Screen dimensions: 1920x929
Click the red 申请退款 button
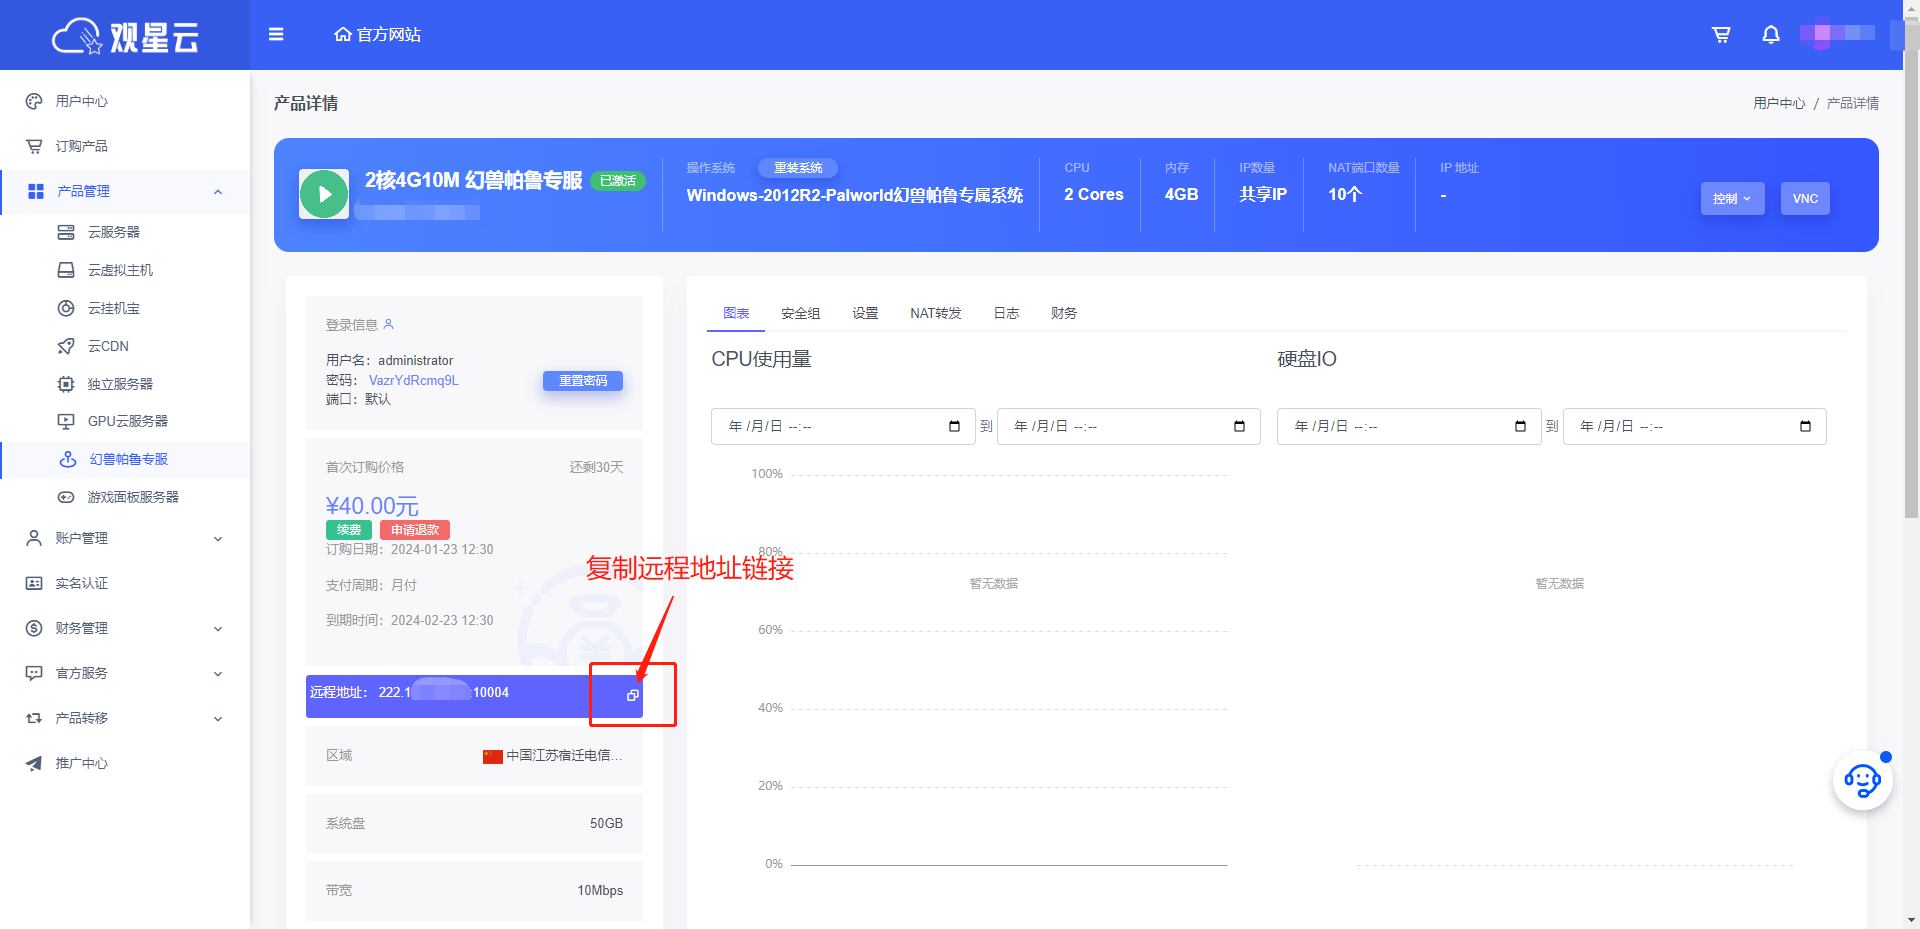click(415, 530)
